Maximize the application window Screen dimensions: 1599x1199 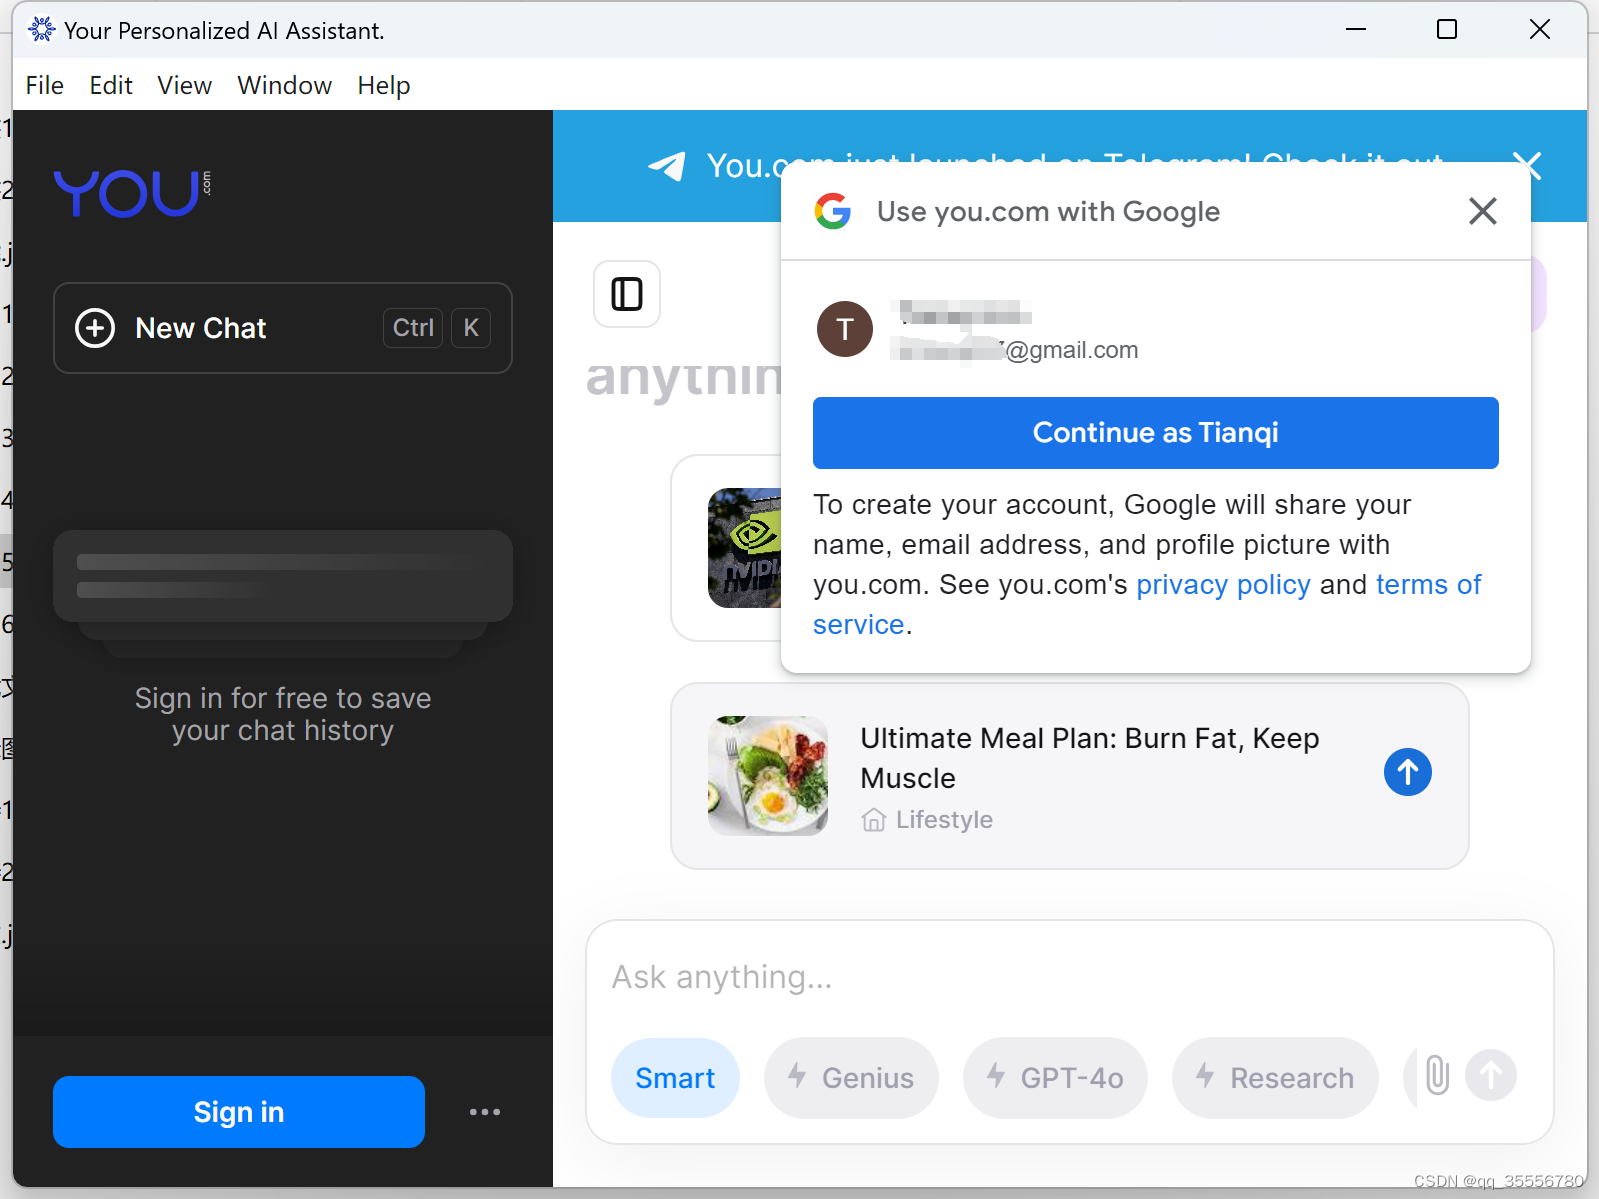pos(1447,30)
